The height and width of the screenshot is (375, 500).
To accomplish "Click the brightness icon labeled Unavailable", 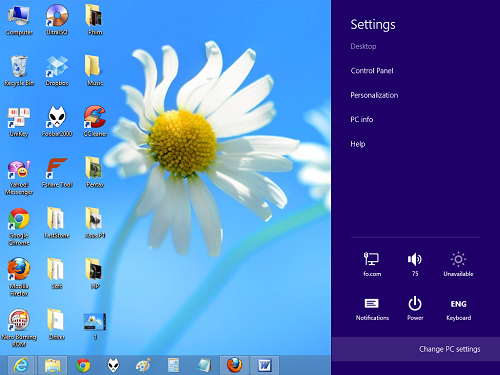I will click(x=458, y=264).
